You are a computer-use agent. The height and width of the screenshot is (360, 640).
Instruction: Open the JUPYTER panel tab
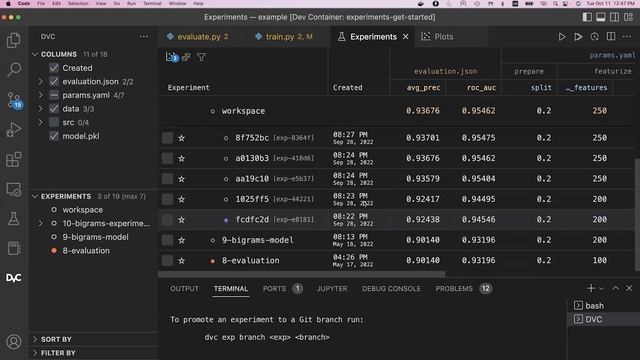332,289
